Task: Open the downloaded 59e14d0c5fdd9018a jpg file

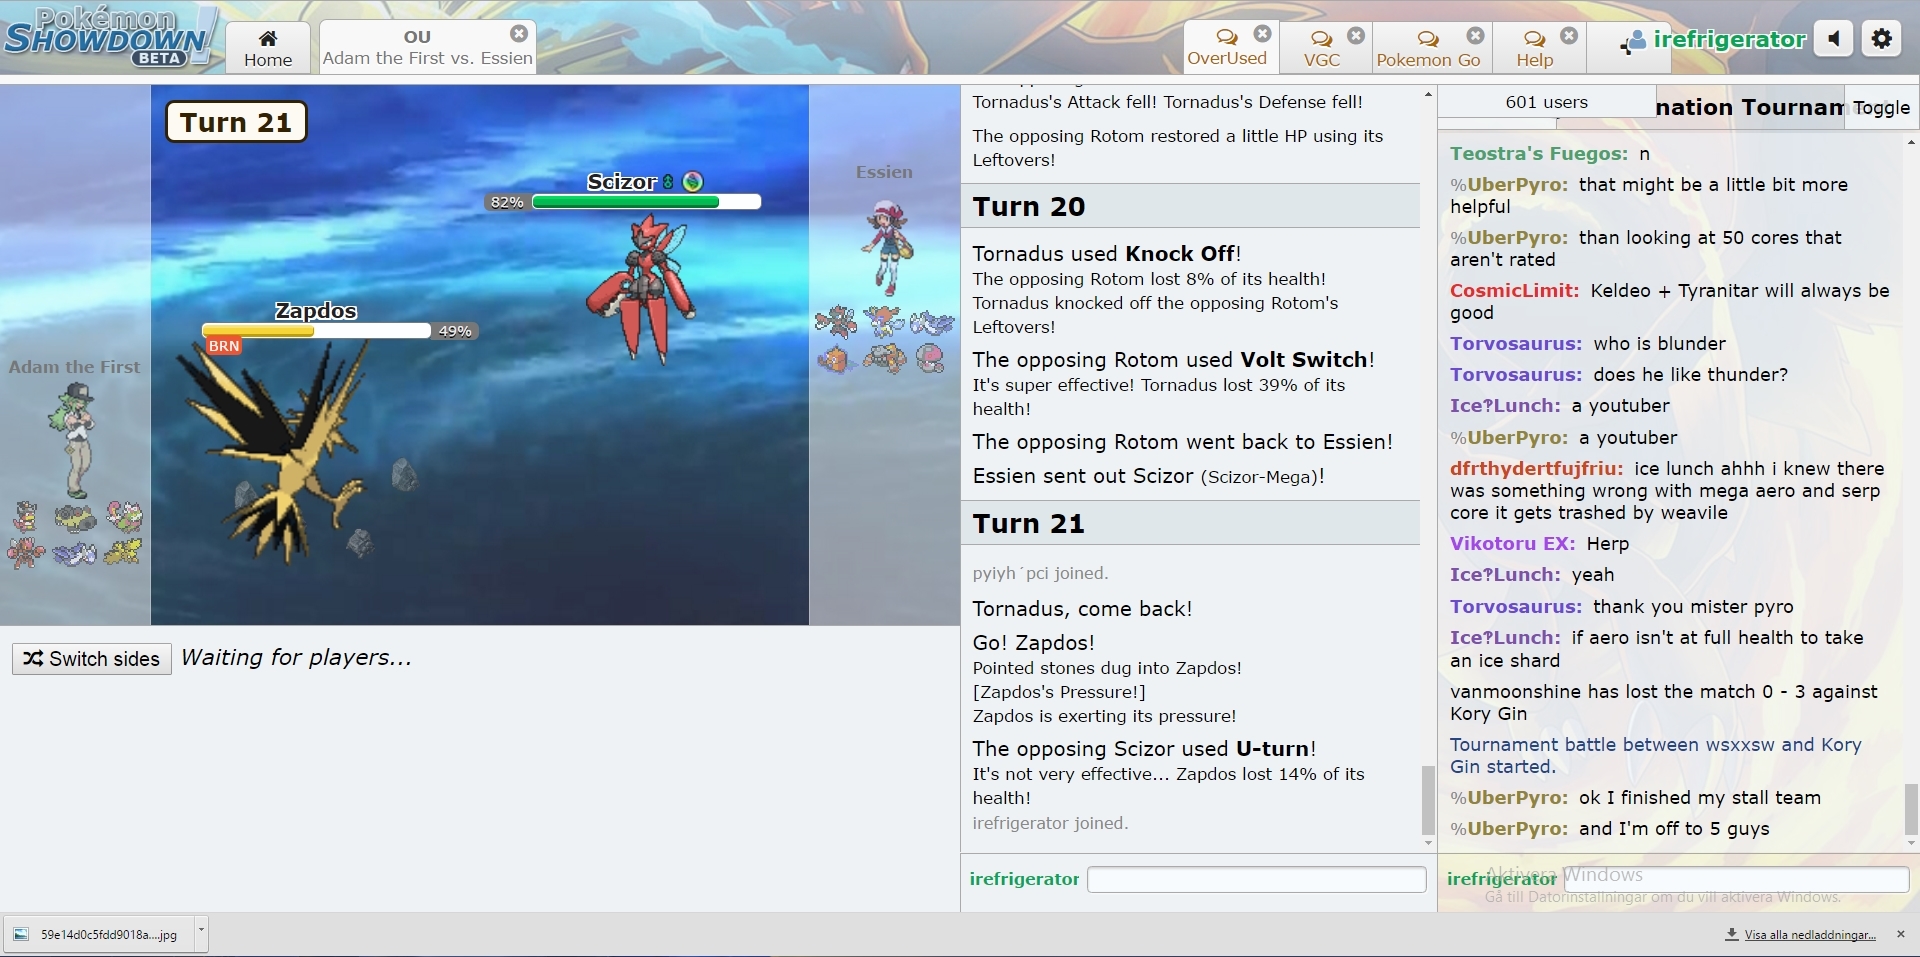Action: pos(98,935)
